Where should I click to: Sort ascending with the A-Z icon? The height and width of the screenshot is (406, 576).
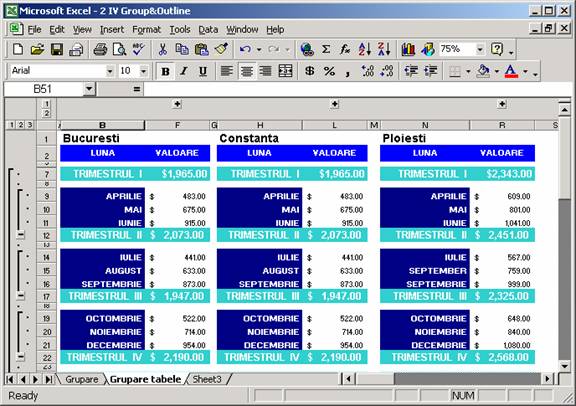(364, 49)
